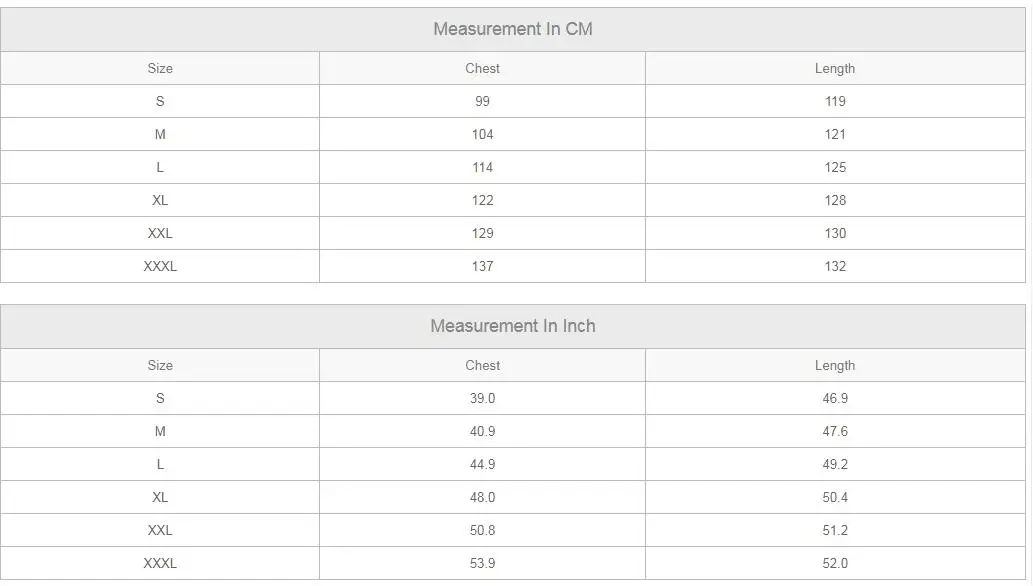Viewport: 1033px width, 586px height.
Task: Select chest value 122 in the XL row
Action: pyautogui.click(x=482, y=200)
